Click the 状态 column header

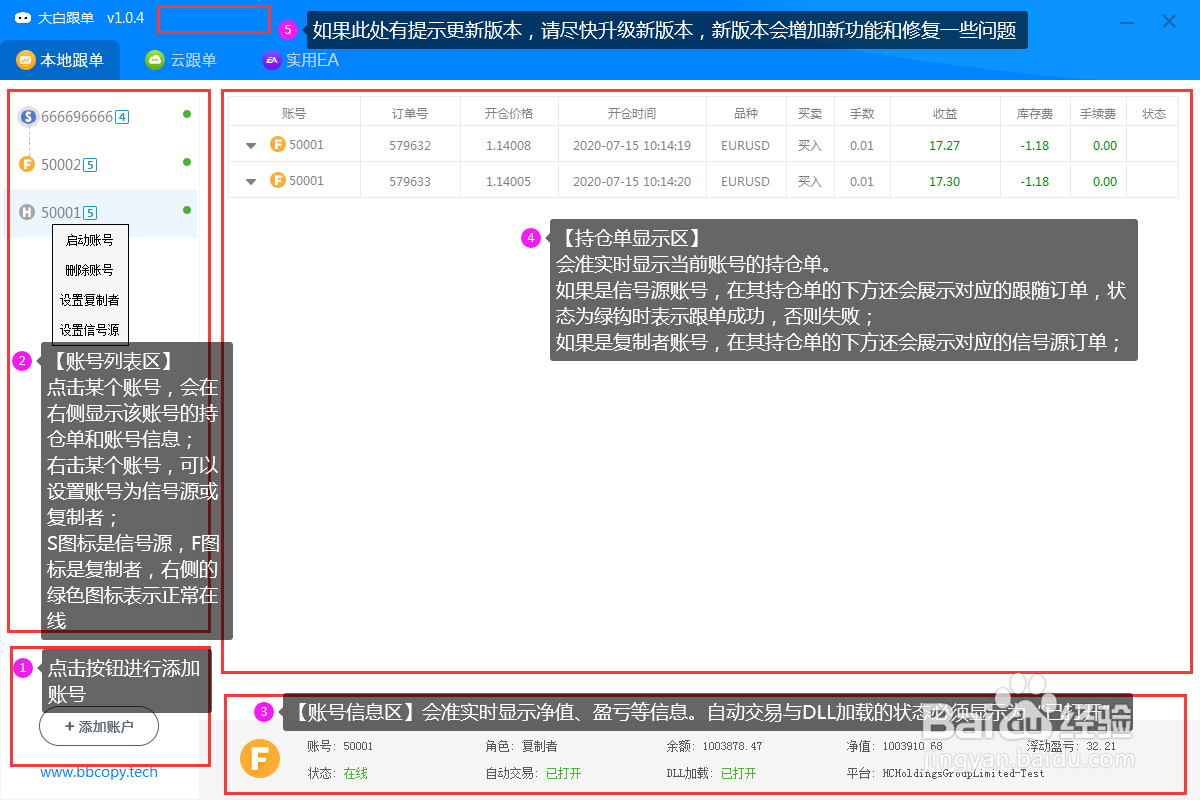tap(1154, 114)
